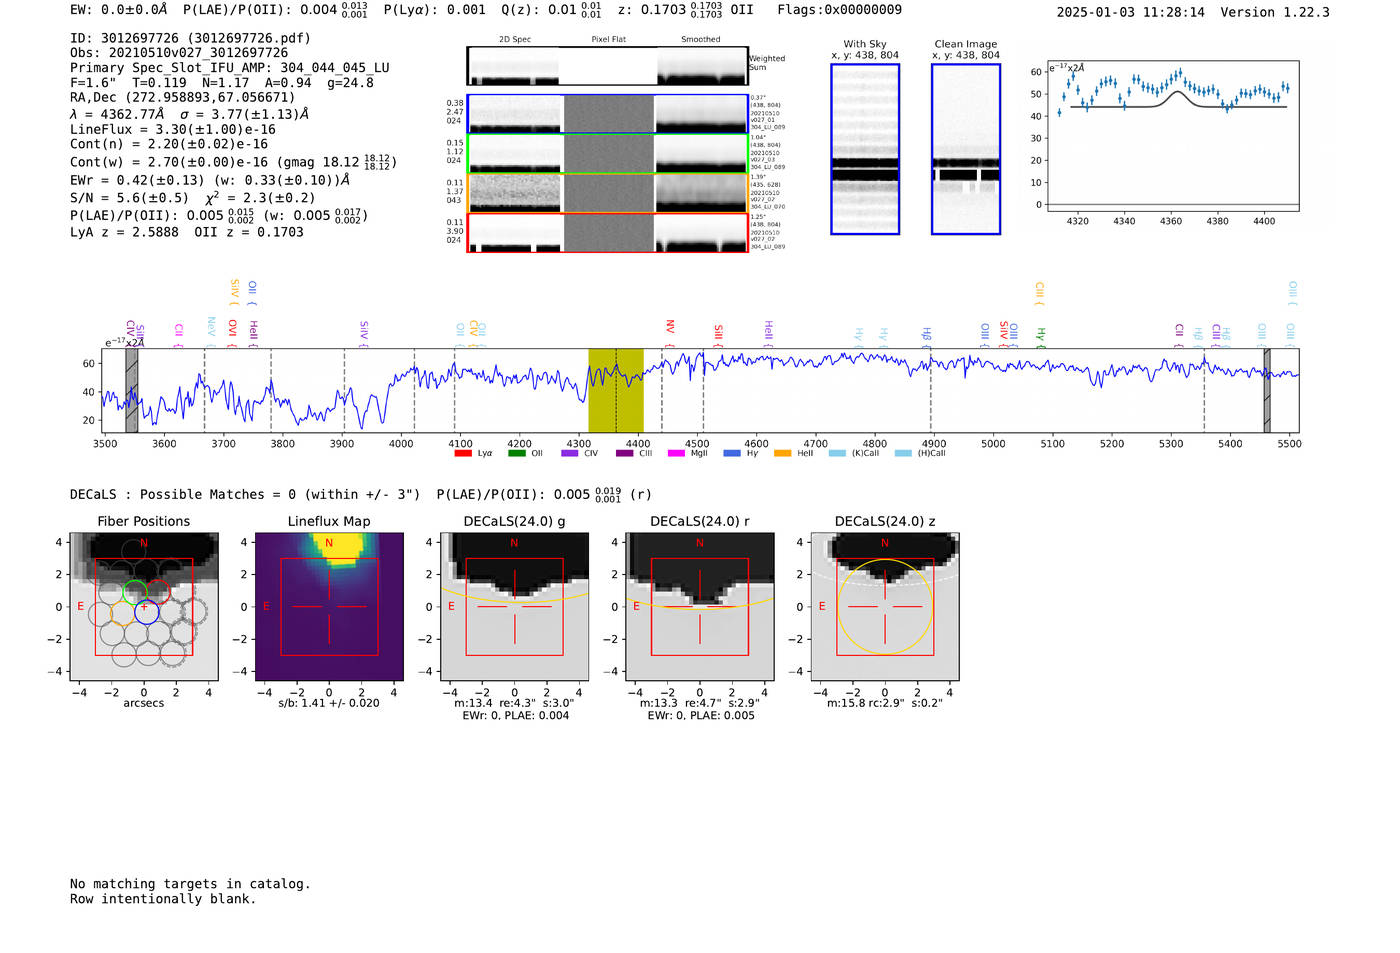Select the red-bordered 2D spectrum row
The height and width of the screenshot is (953, 1400).
pyautogui.click(x=608, y=233)
